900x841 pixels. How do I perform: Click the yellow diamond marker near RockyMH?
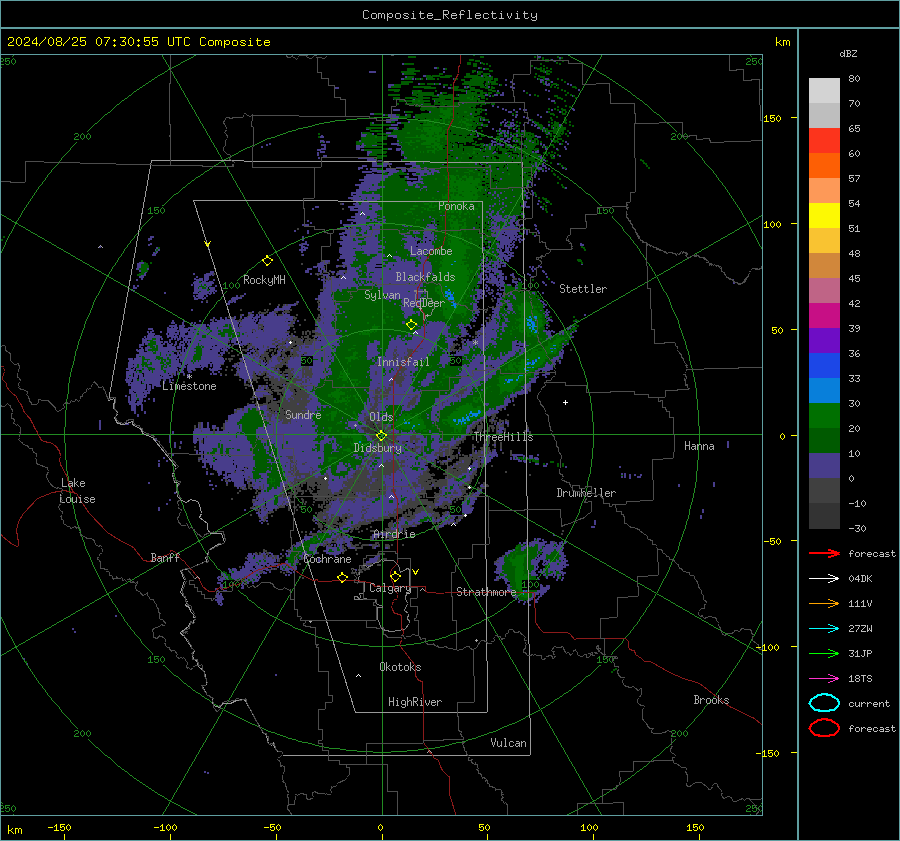click(267, 261)
